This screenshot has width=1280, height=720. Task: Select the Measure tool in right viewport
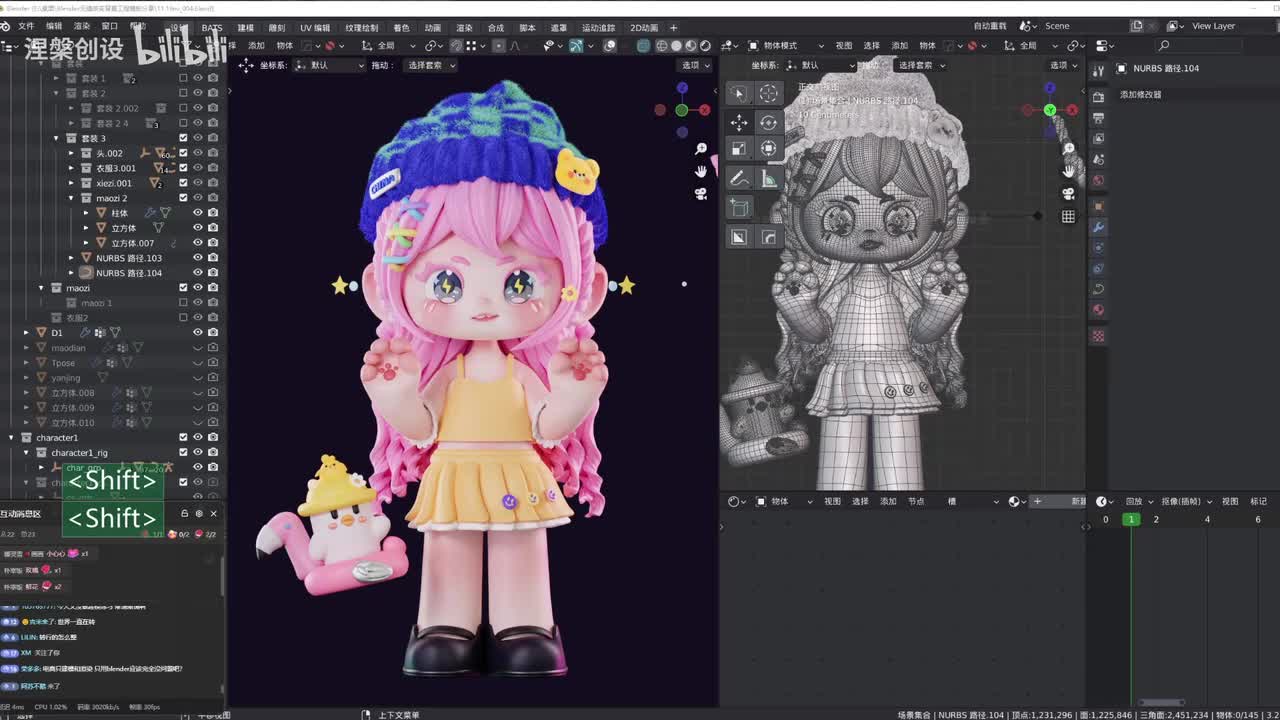768,178
